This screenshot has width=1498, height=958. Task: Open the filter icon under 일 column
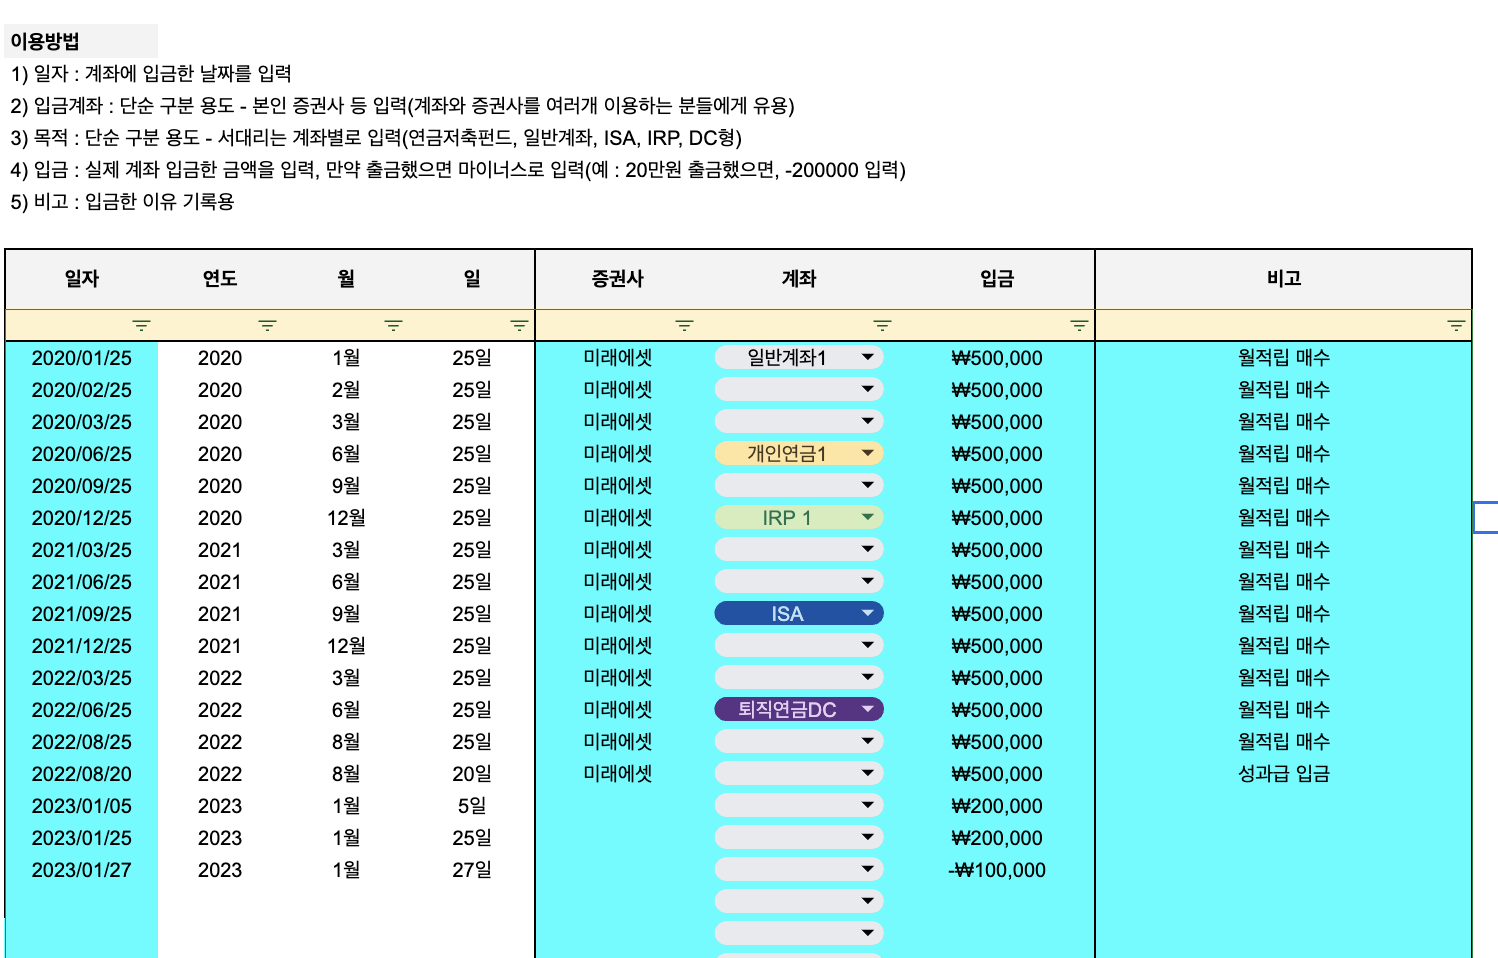[x=519, y=326]
